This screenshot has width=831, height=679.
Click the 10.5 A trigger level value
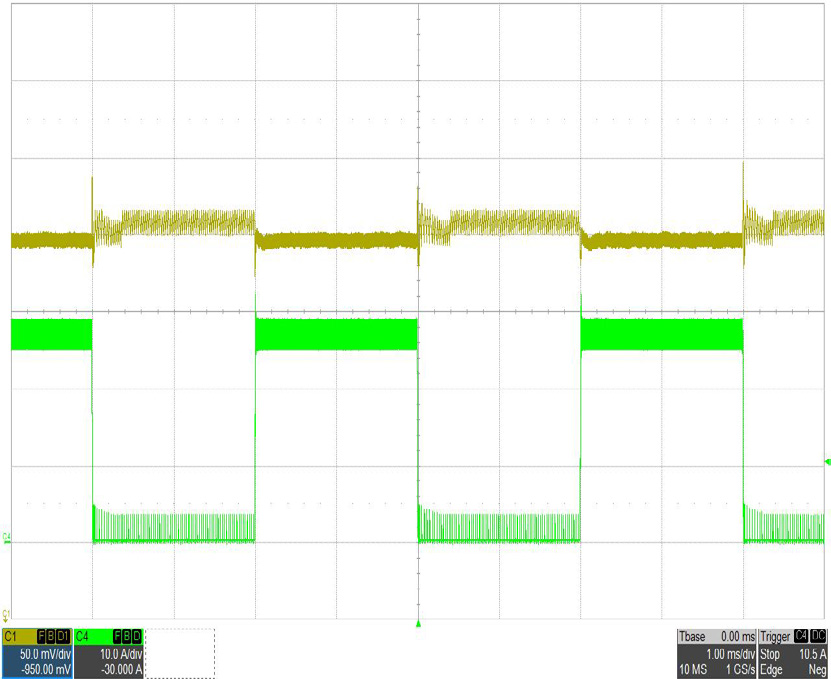pos(808,651)
